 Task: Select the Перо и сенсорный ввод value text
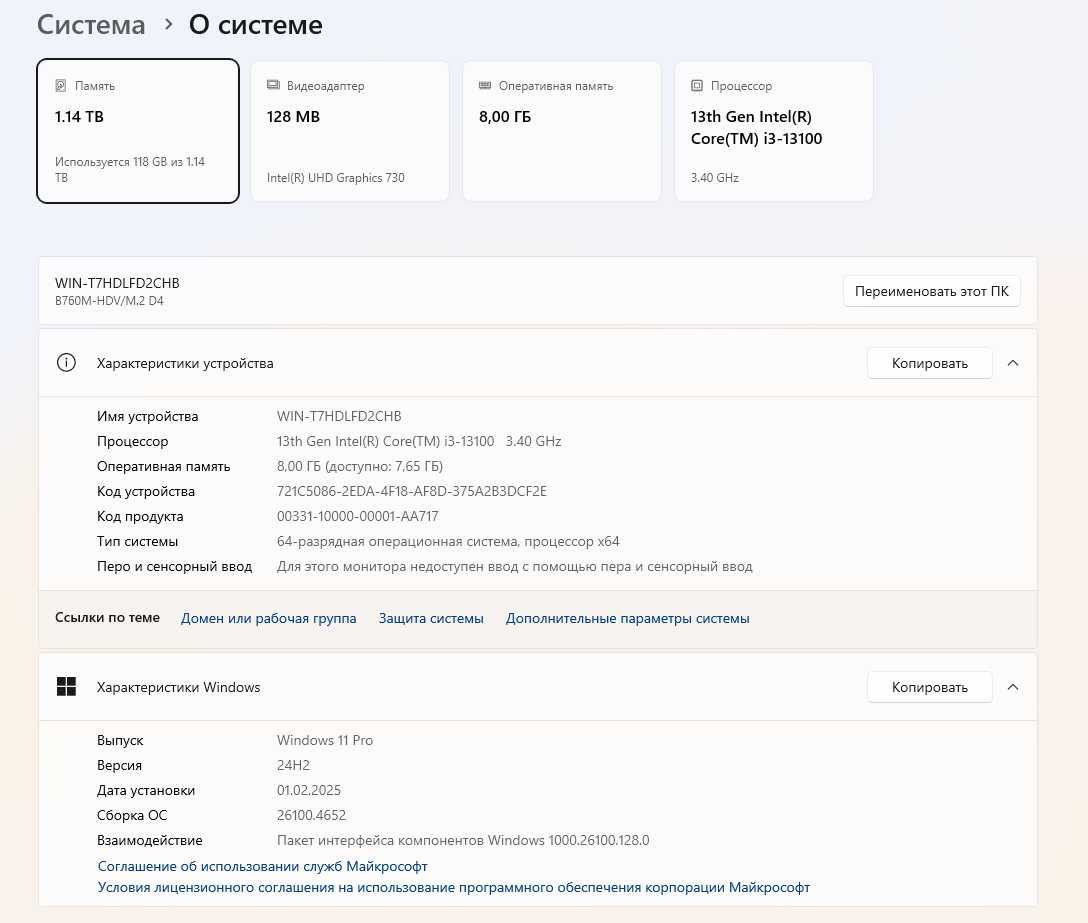click(x=514, y=566)
